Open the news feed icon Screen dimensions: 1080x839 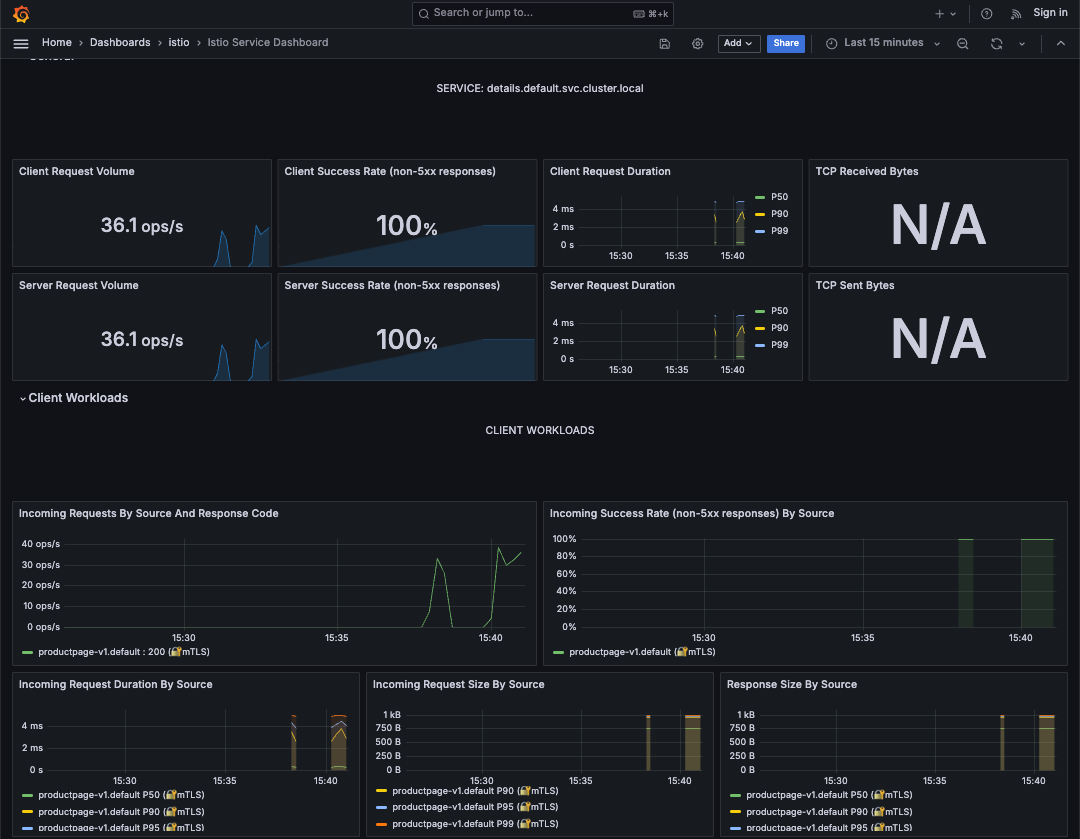point(1016,14)
